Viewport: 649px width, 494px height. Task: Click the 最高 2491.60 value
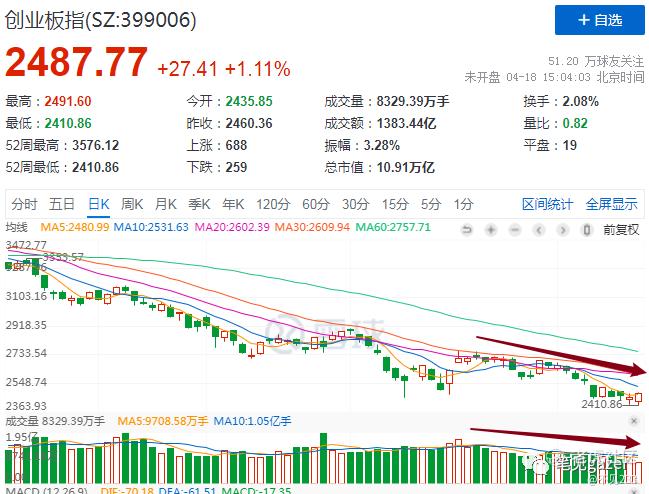pos(68,101)
